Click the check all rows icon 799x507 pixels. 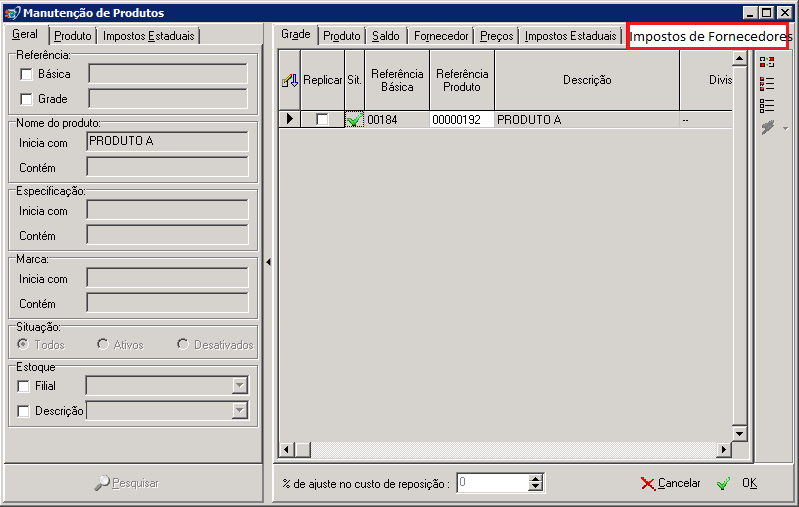(767, 84)
